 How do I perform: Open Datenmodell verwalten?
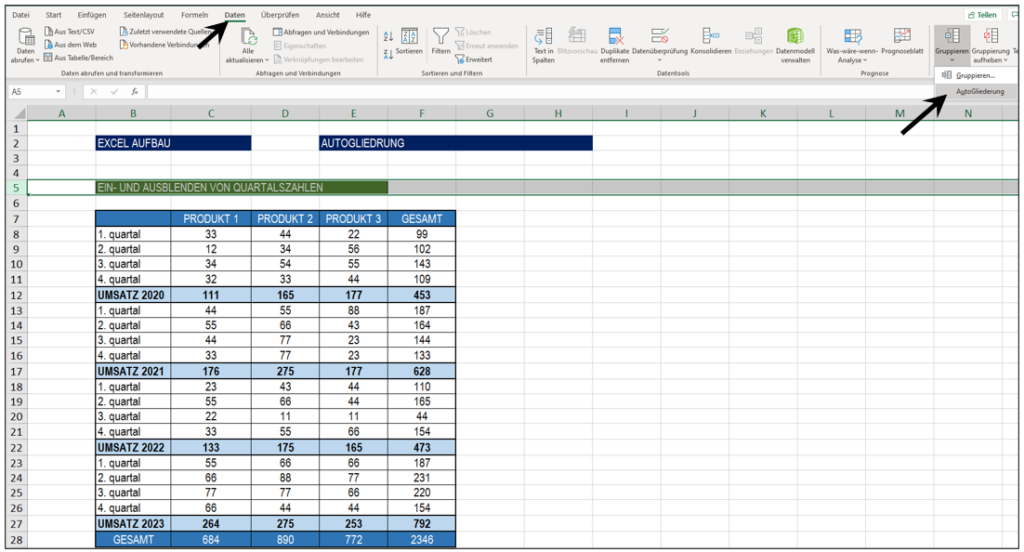795,45
